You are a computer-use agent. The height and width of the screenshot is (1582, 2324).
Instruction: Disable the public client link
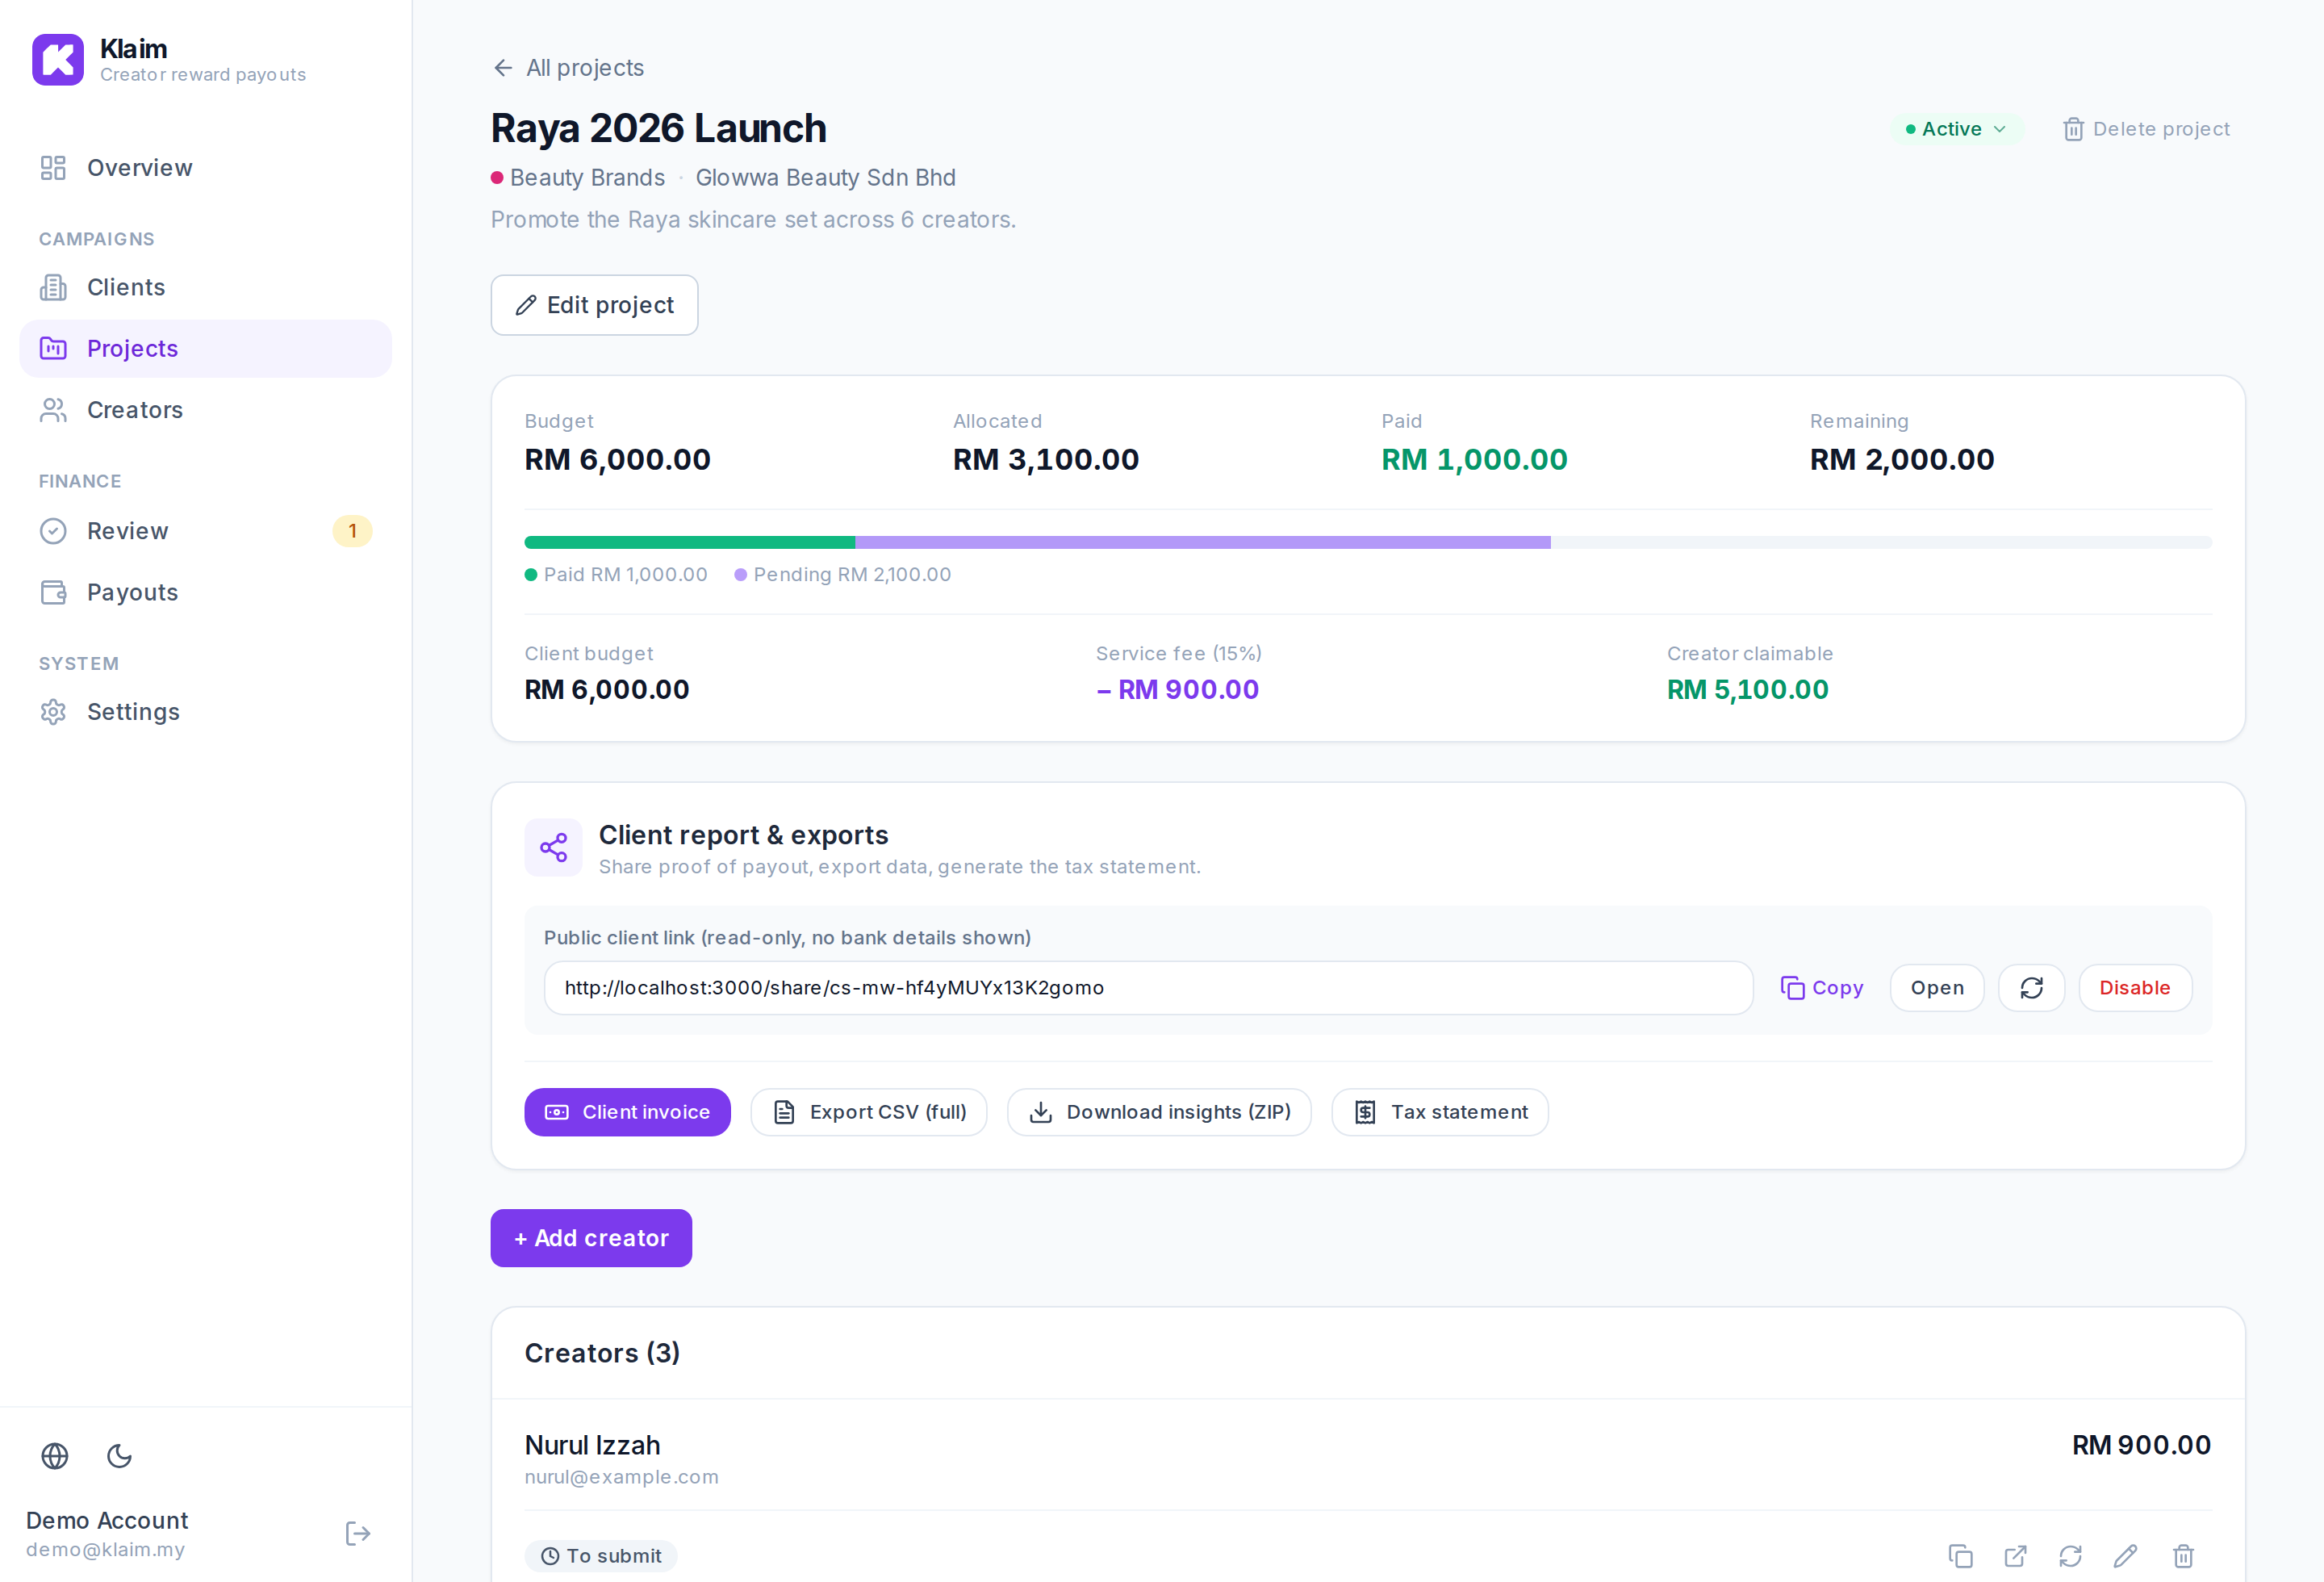coord(2135,988)
